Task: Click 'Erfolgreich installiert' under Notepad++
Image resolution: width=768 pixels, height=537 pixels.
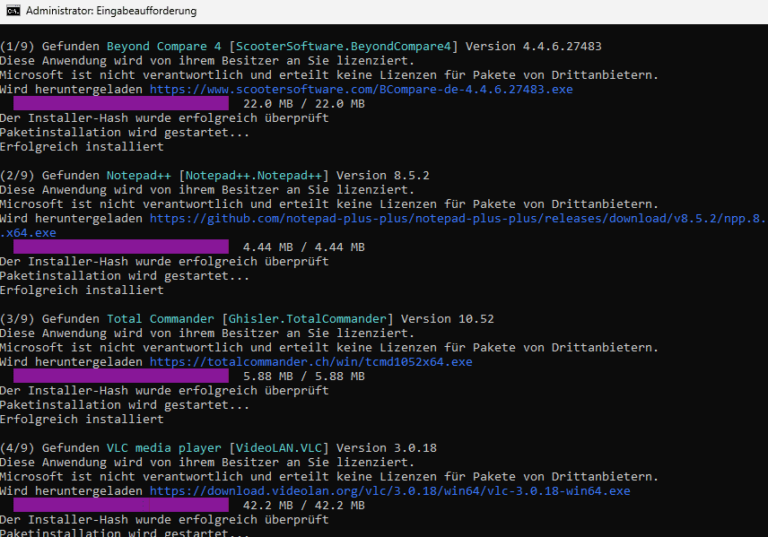Action: [x=82, y=290]
